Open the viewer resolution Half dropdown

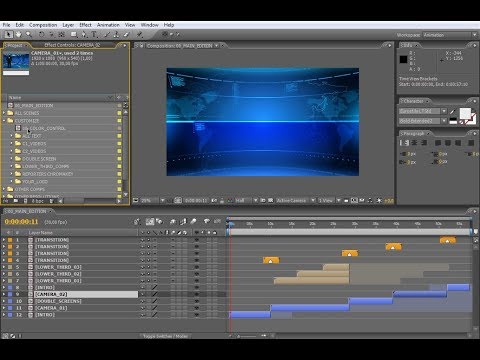coord(246,200)
